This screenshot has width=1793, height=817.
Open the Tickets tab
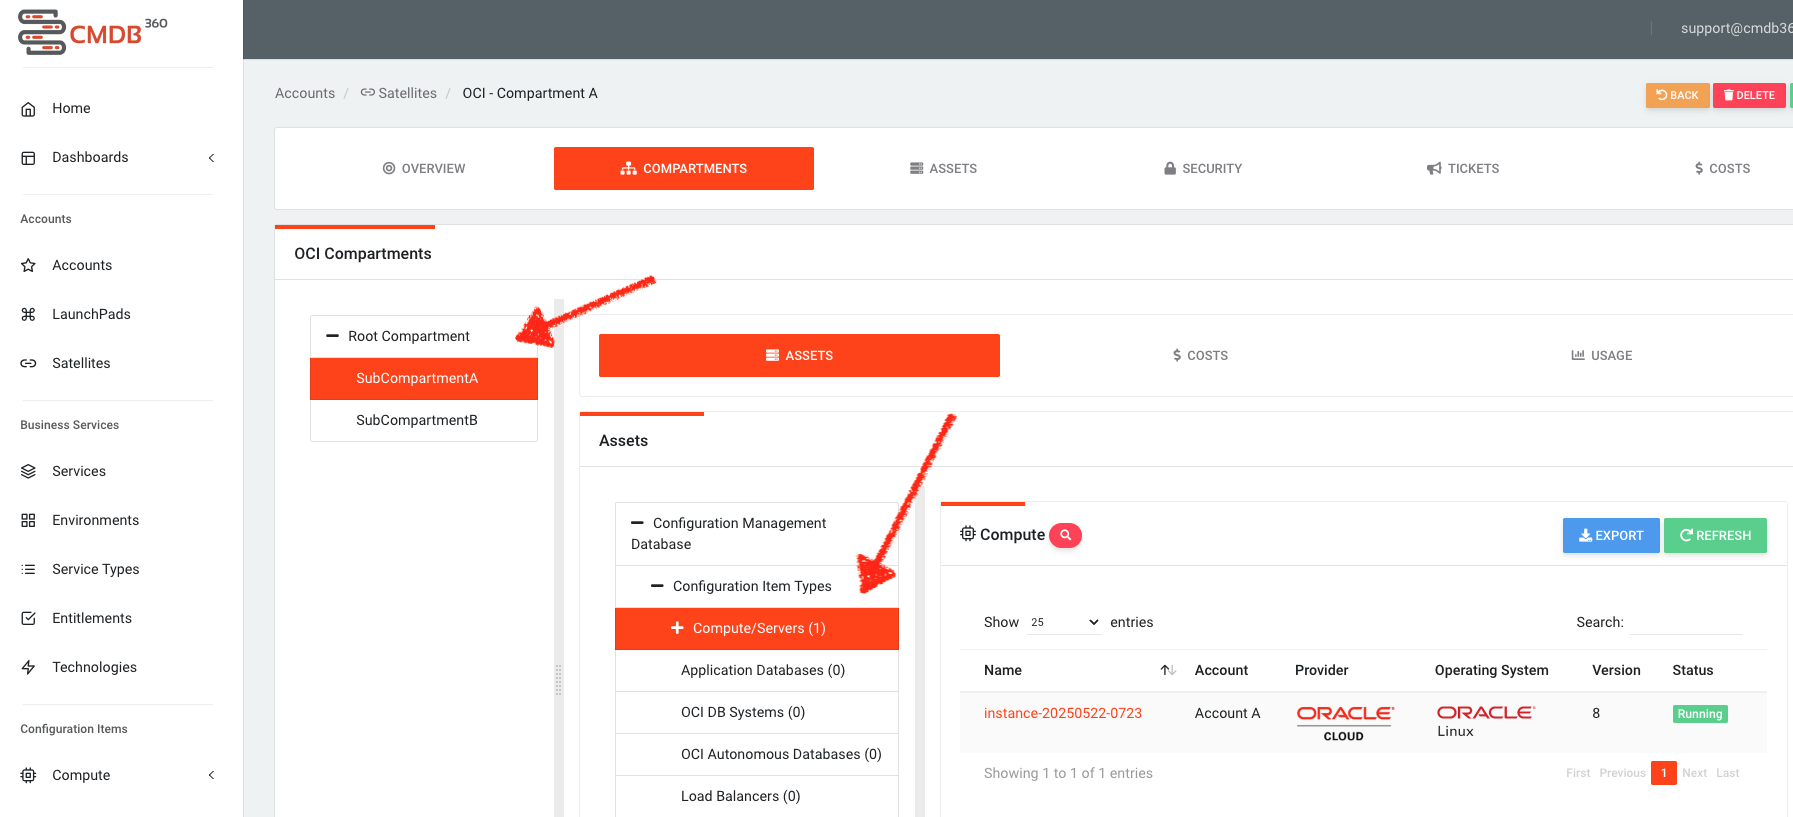[x=1463, y=169]
